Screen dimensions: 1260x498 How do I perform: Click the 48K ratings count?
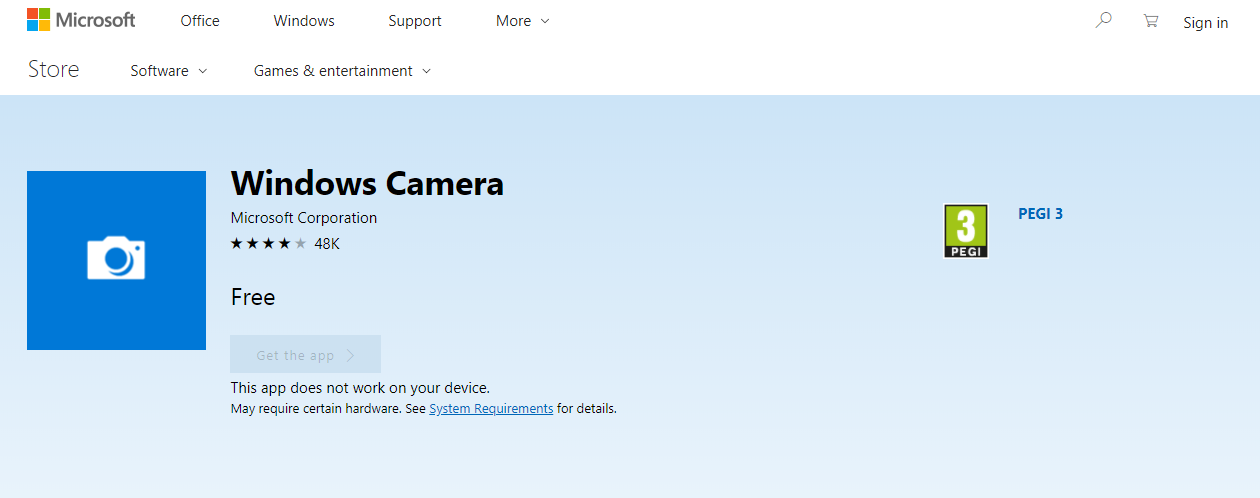click(x=327, y=243)
